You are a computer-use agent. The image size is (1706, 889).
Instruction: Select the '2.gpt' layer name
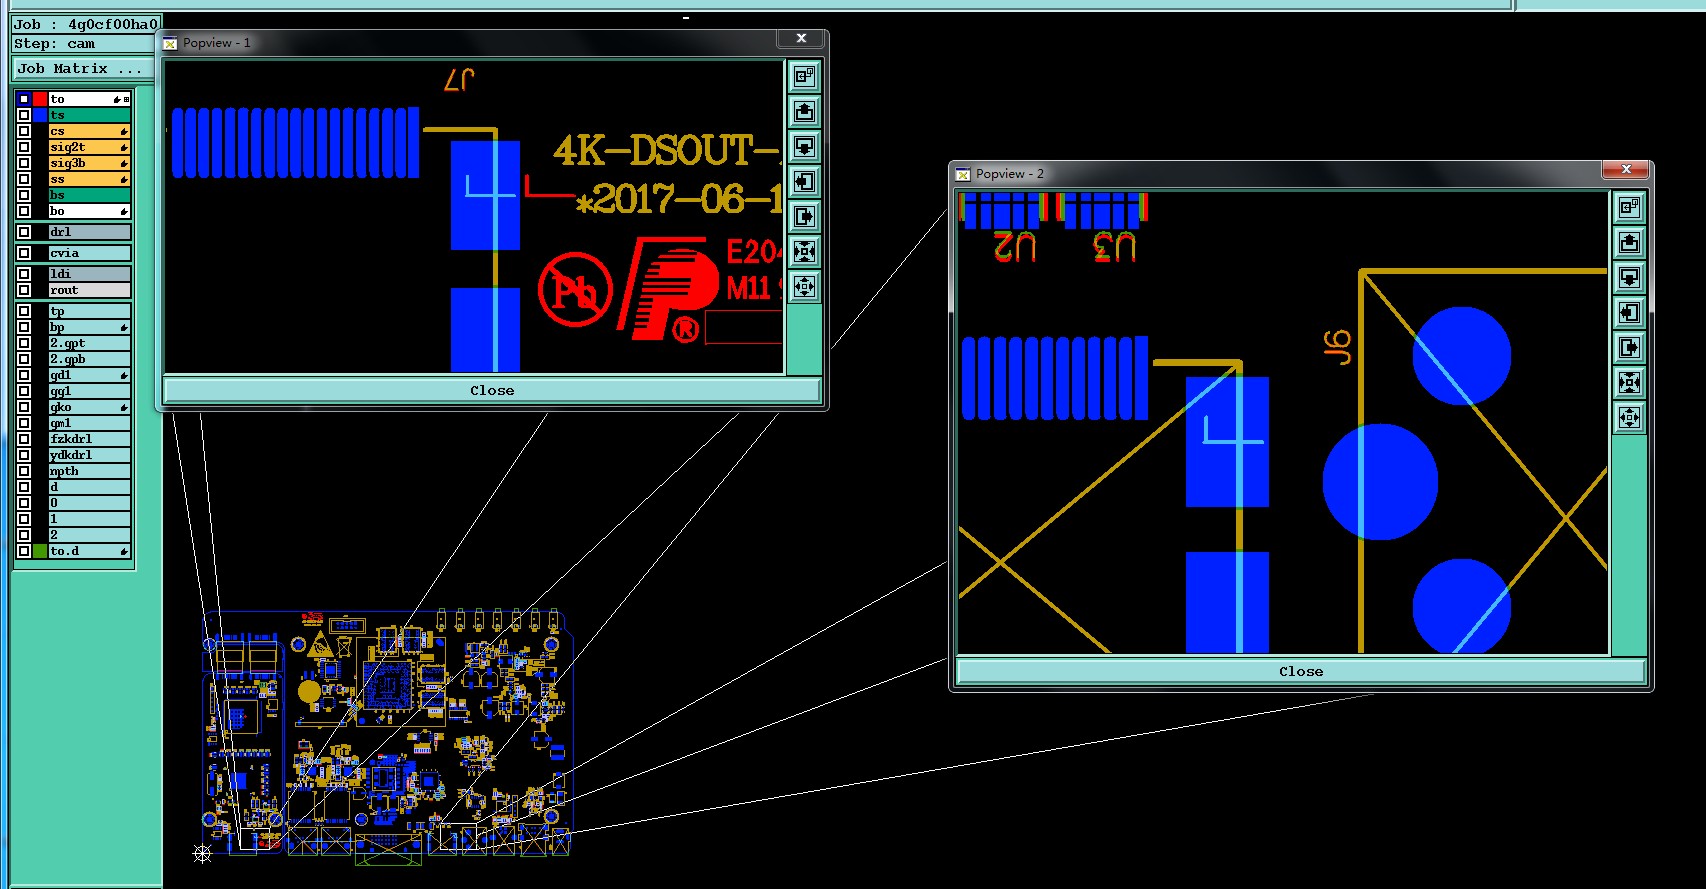tap(90, 343)
